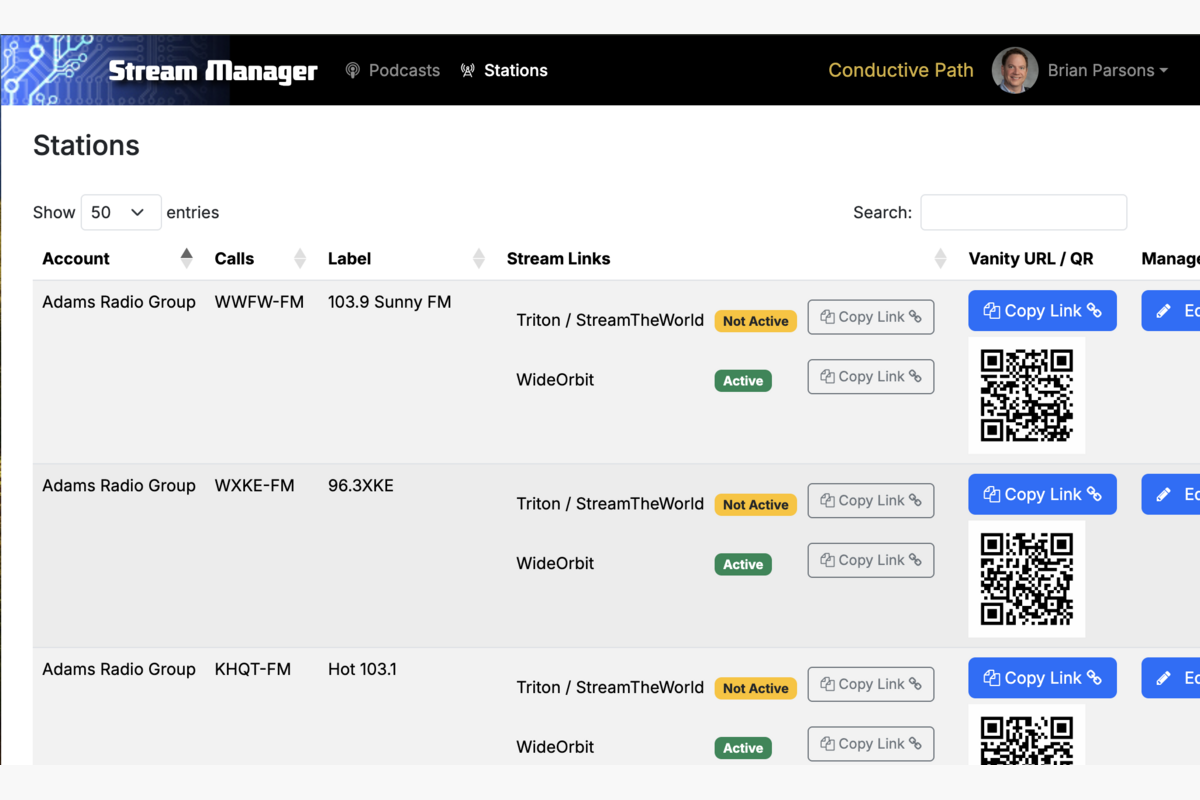Click KHQT-FM's vanity Copy Link button
This screenshot has width=1200, height=800.
point(1042,677)
